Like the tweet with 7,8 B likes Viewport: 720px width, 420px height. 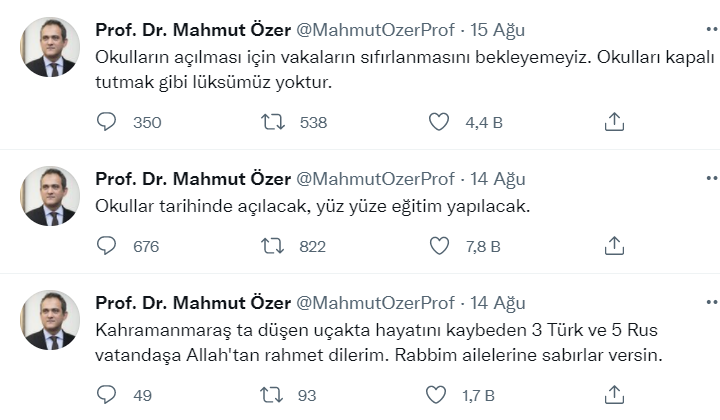coord(438,246)
